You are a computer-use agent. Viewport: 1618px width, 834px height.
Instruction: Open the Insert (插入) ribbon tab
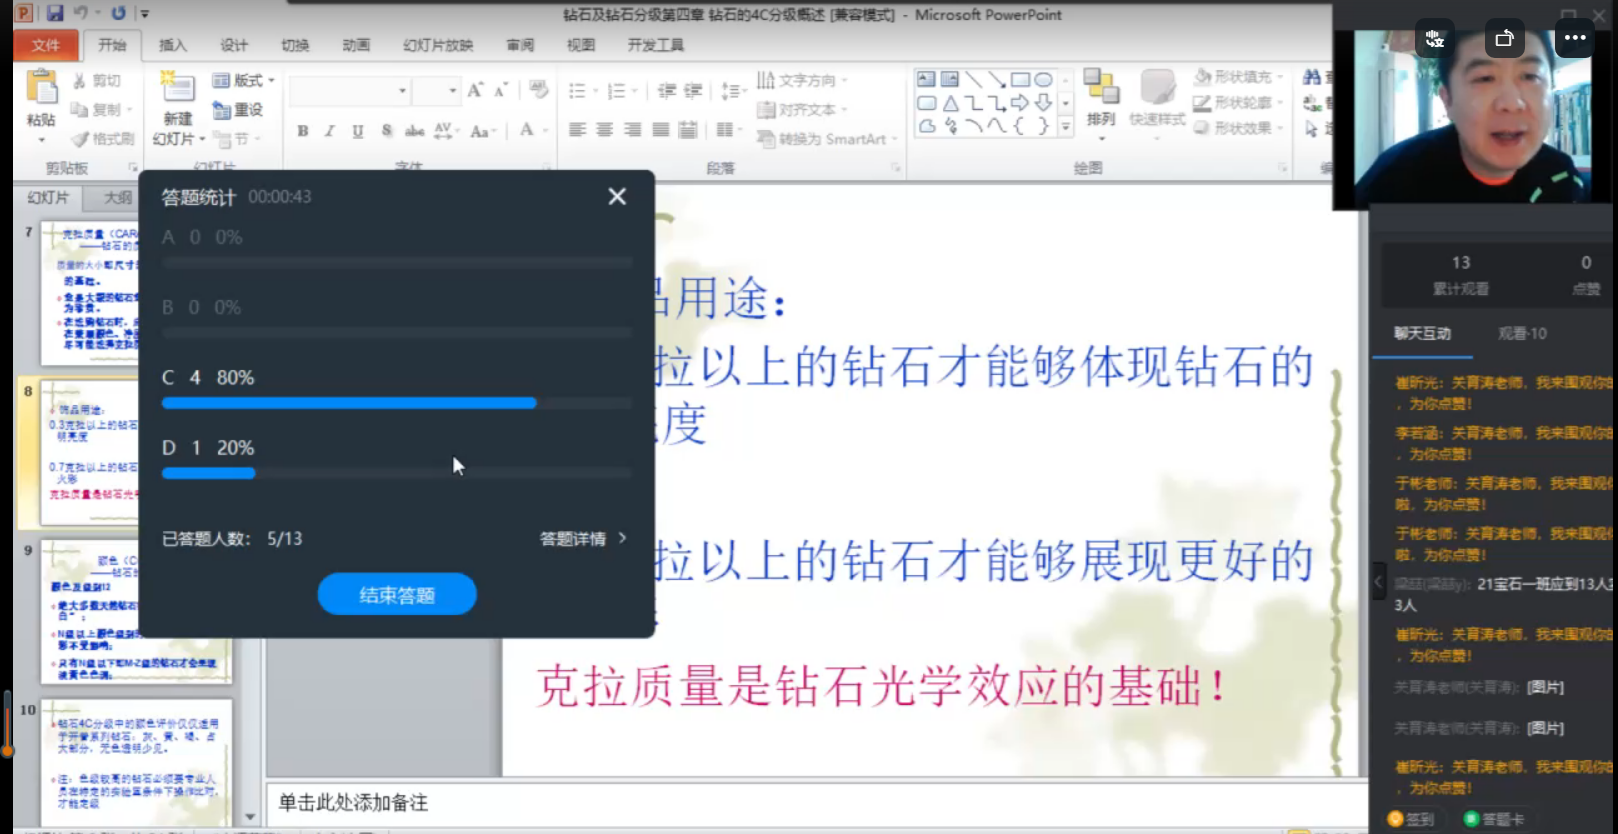[172, 45]
